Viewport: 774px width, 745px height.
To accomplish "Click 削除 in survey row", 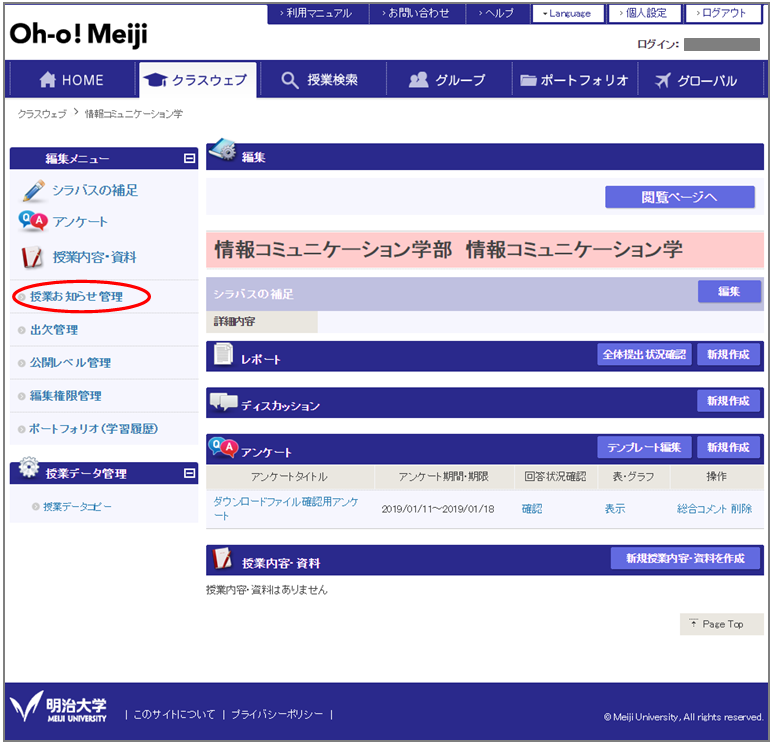I will pos(741,509).
